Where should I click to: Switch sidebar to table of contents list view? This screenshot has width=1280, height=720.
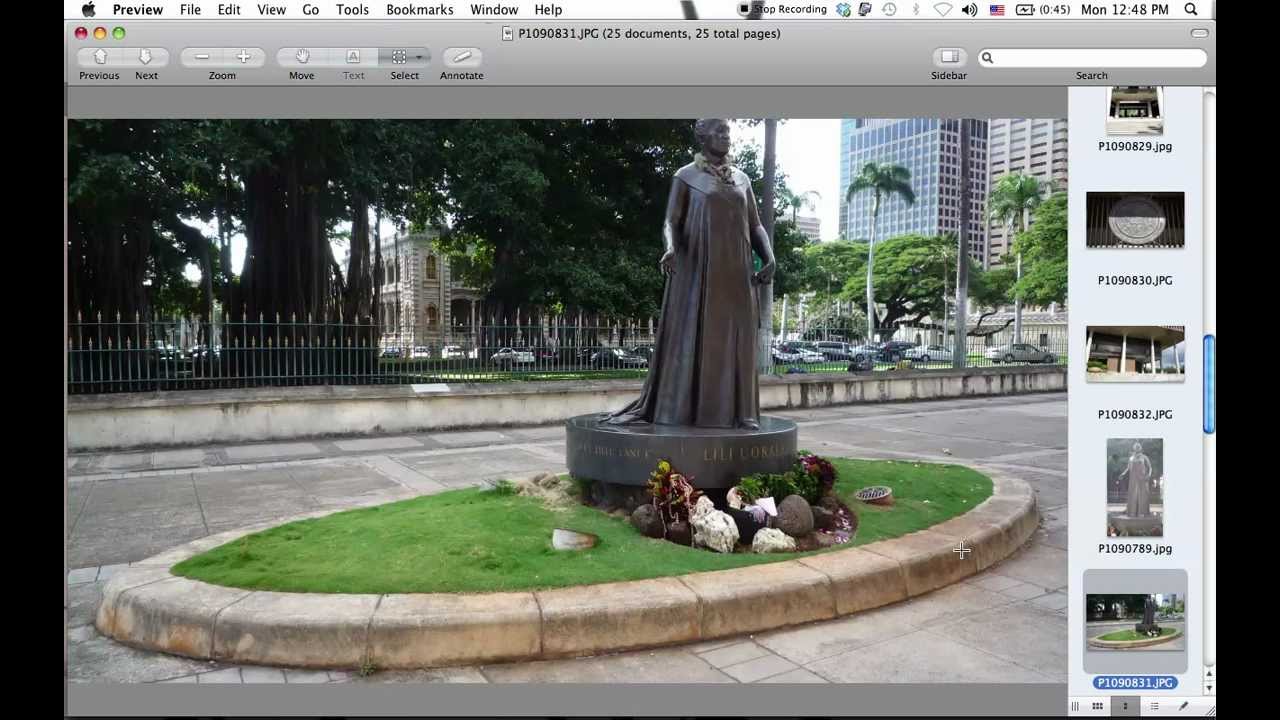pyautogui.click(x=1154, y=707)
